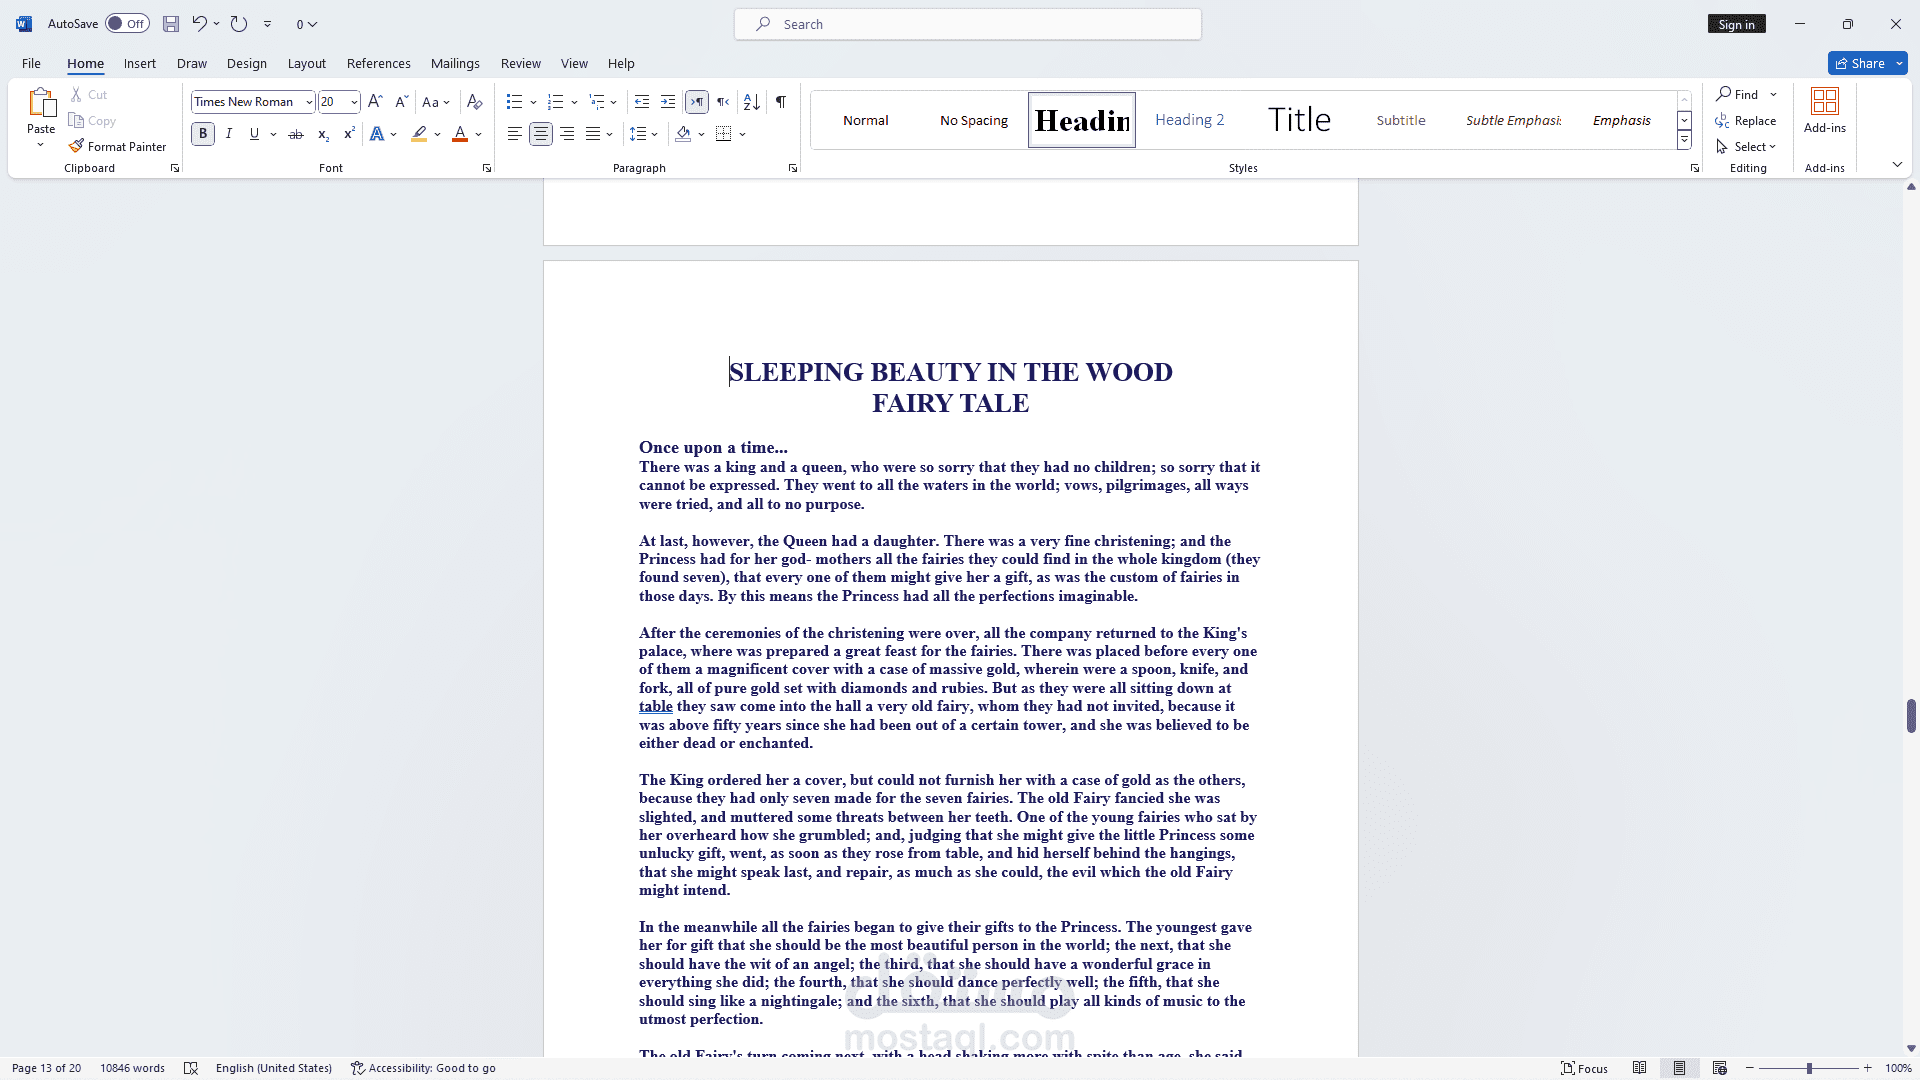Open the Layout tab
Viewport: 1920px width, 1080px height.
tap(306, 63)
